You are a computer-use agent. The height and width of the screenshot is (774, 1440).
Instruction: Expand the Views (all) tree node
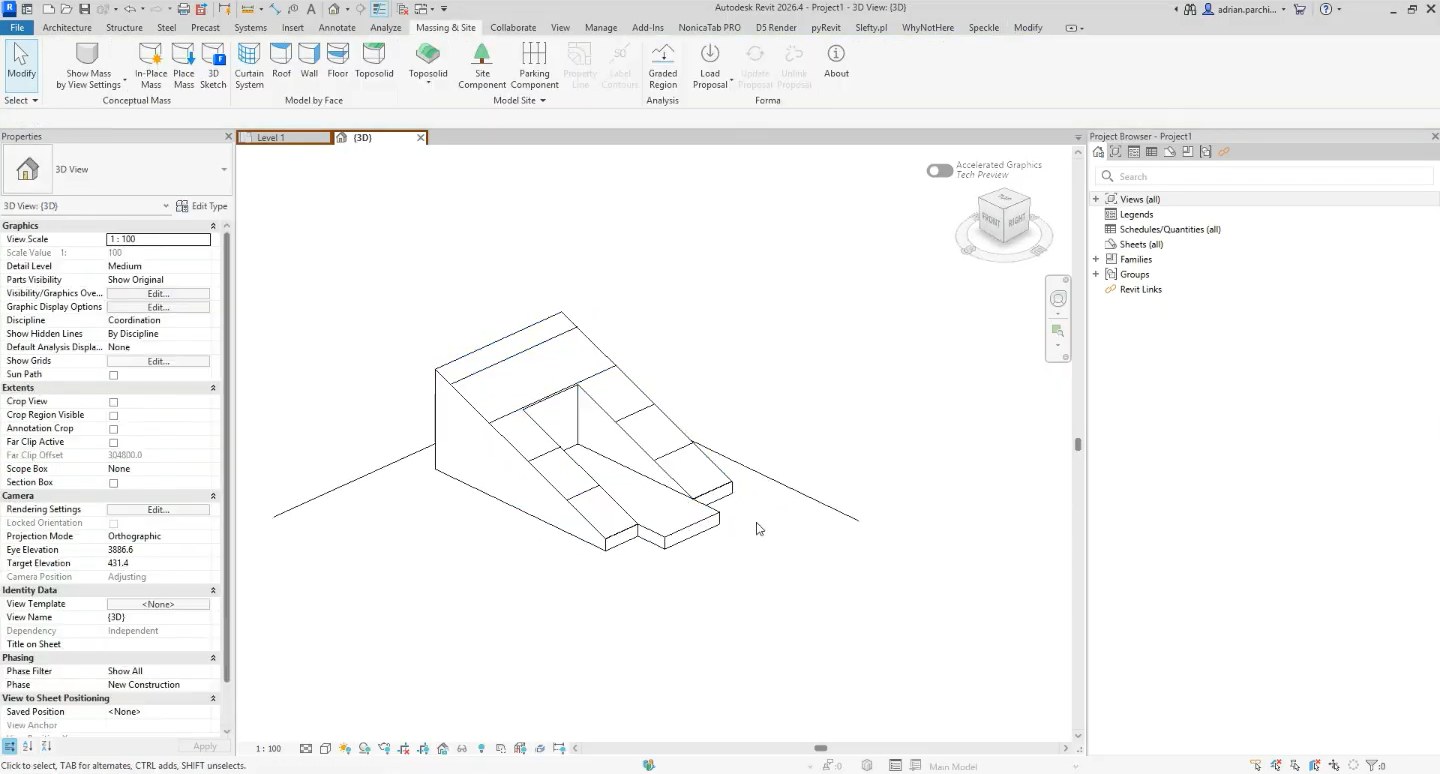pyautogui.click(x=1096, y=199)
